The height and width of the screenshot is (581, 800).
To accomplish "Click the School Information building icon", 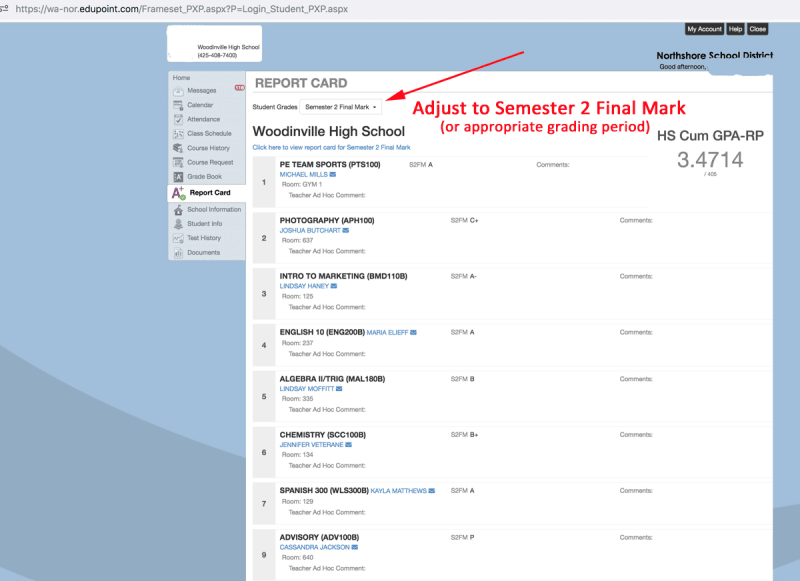I will [x=177, y=210].
